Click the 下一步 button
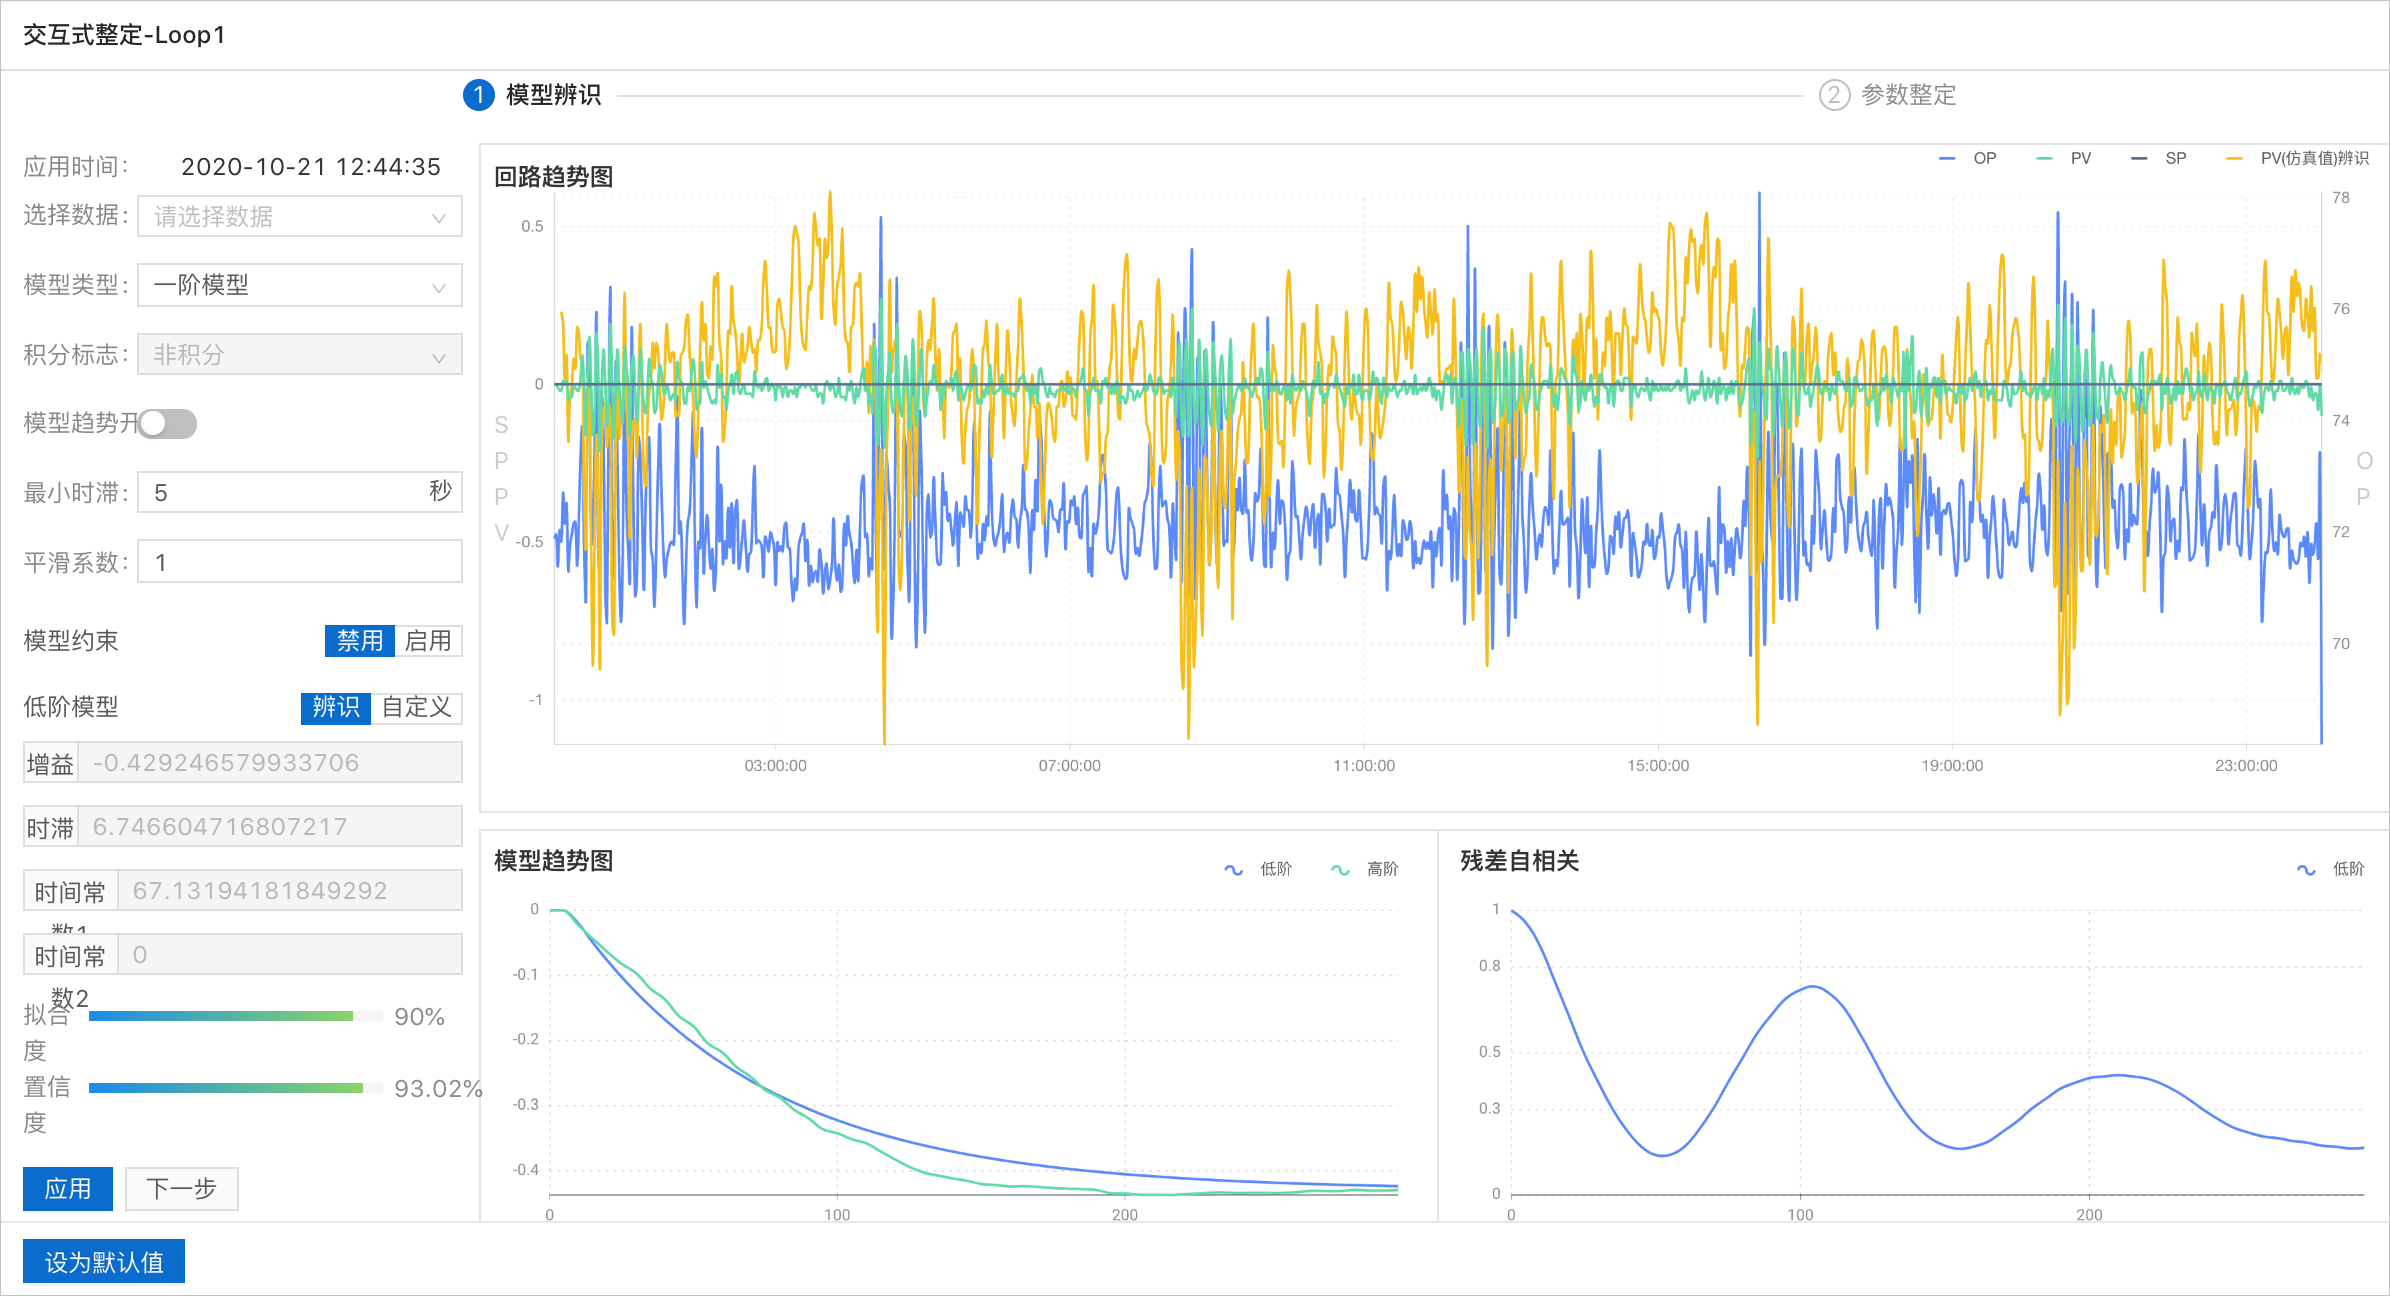The image size is (2390, 1296). click(181, 1188)
